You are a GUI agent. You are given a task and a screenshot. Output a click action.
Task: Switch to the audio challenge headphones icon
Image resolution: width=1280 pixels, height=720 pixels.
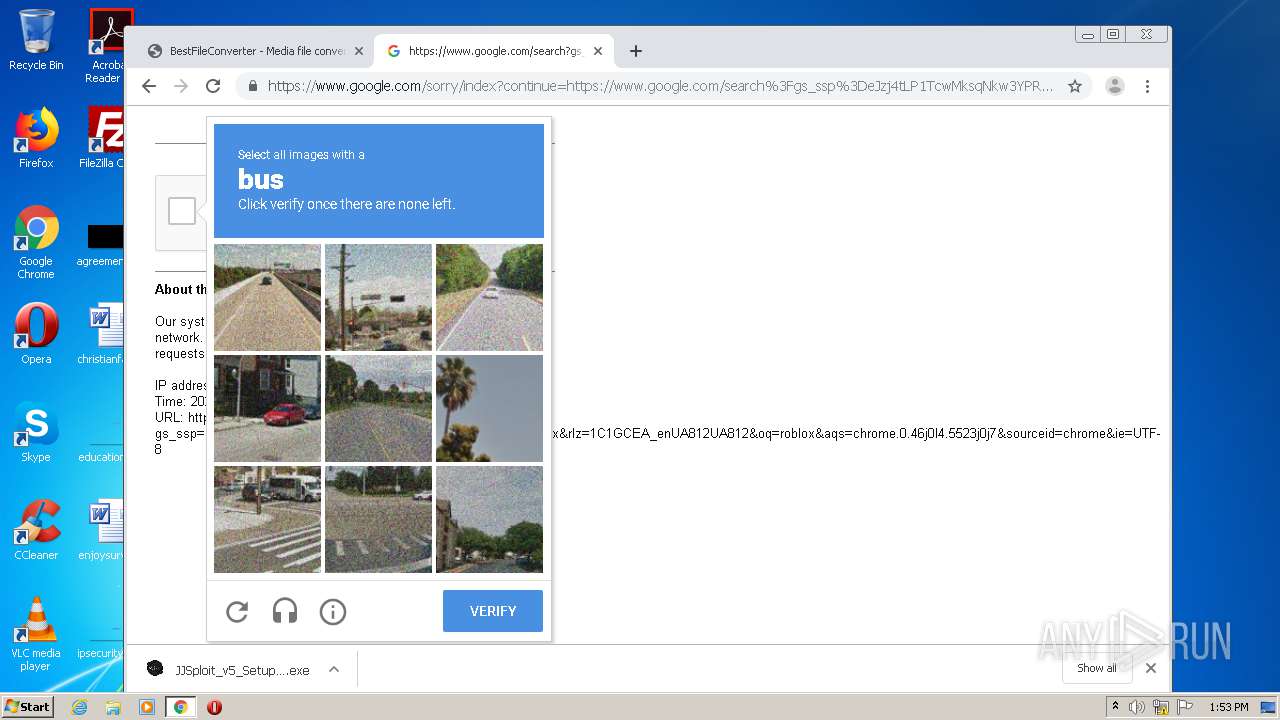(x=285, y=611)
